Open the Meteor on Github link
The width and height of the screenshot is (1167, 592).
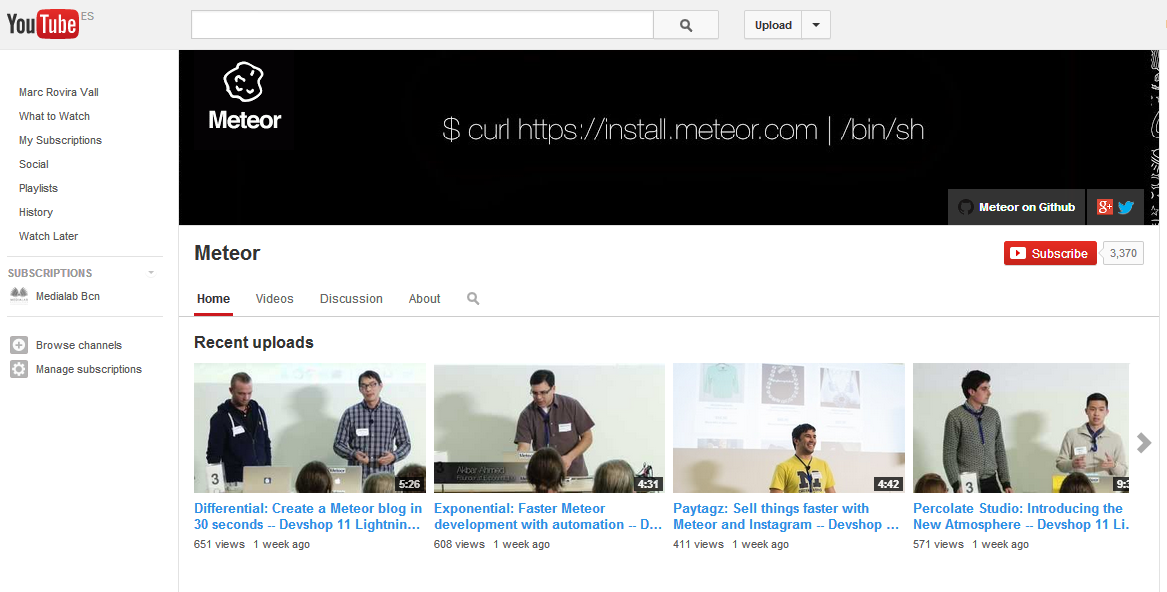point(1017,207)
